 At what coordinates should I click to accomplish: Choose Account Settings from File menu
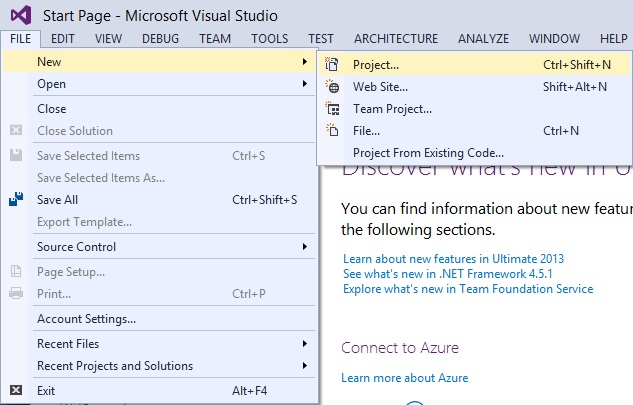click(86, 319)
